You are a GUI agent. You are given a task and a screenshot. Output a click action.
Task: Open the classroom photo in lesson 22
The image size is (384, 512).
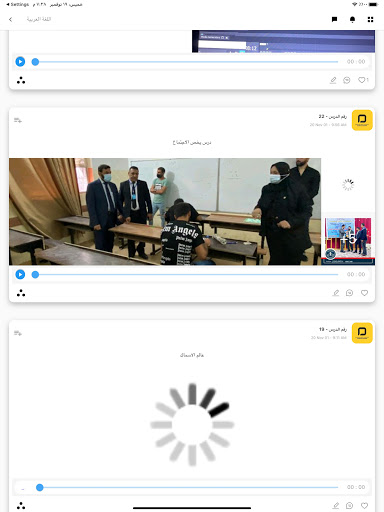click(165, 212)
